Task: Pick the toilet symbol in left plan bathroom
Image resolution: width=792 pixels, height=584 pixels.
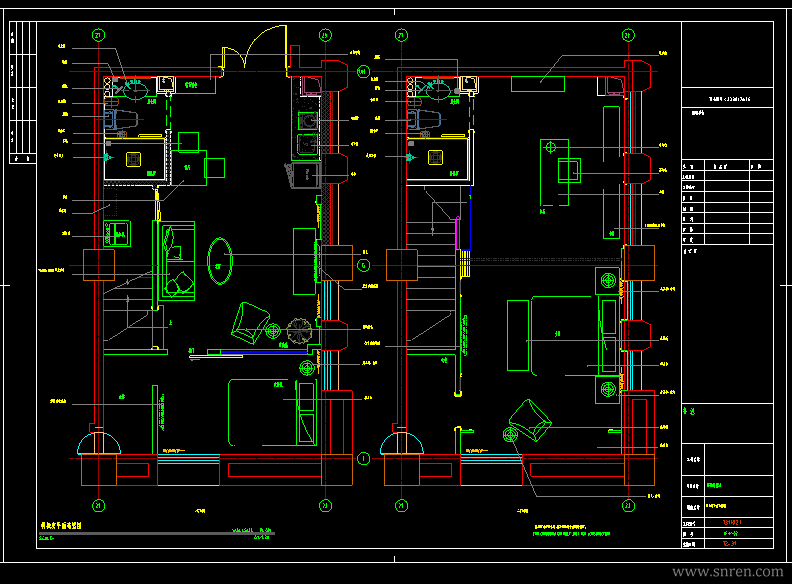Action: tap(121, 120)
